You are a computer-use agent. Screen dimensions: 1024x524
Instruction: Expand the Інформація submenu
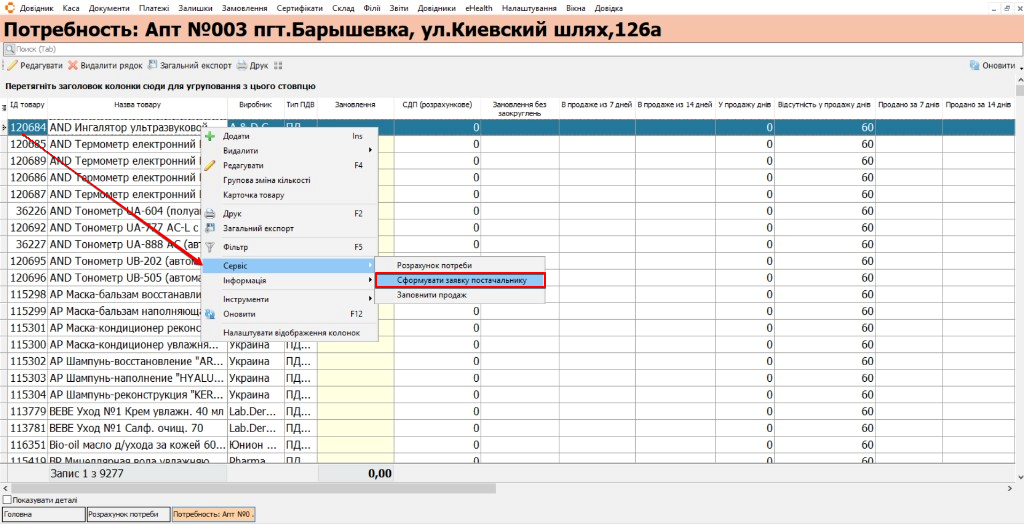(x=289, y=280)
